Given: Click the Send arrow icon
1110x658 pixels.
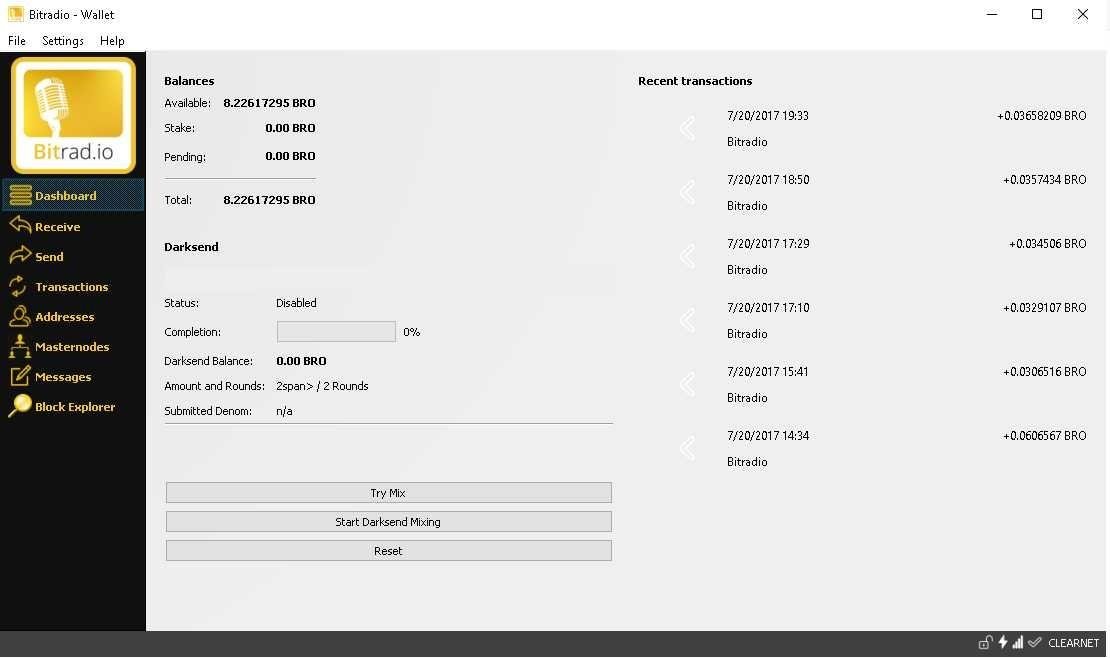Looking at the screenshot, I should (x=21, y=255).
